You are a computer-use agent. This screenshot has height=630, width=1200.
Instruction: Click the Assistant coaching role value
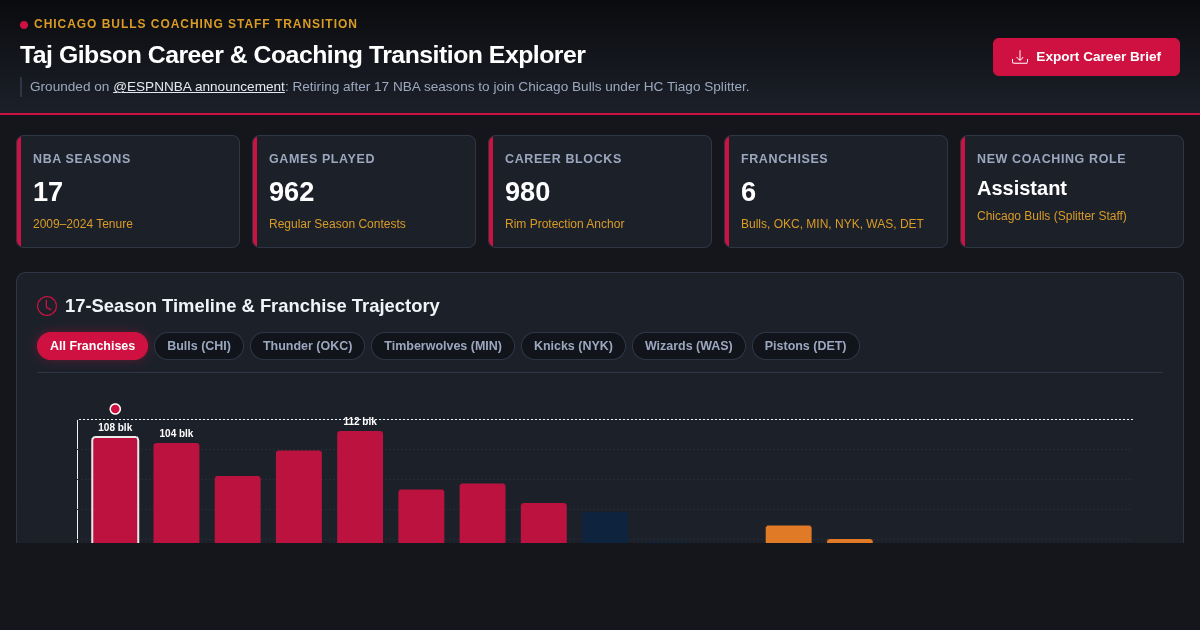(1022, 188)
